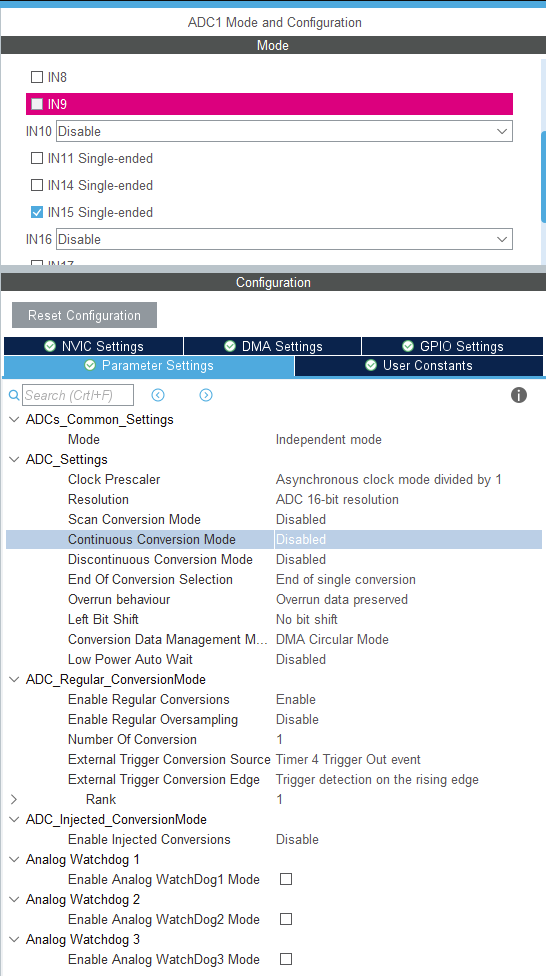This screenshot has width=546, height=976.
Task: Select External Trigger Conversion Source label
Action: click(169, 759)
